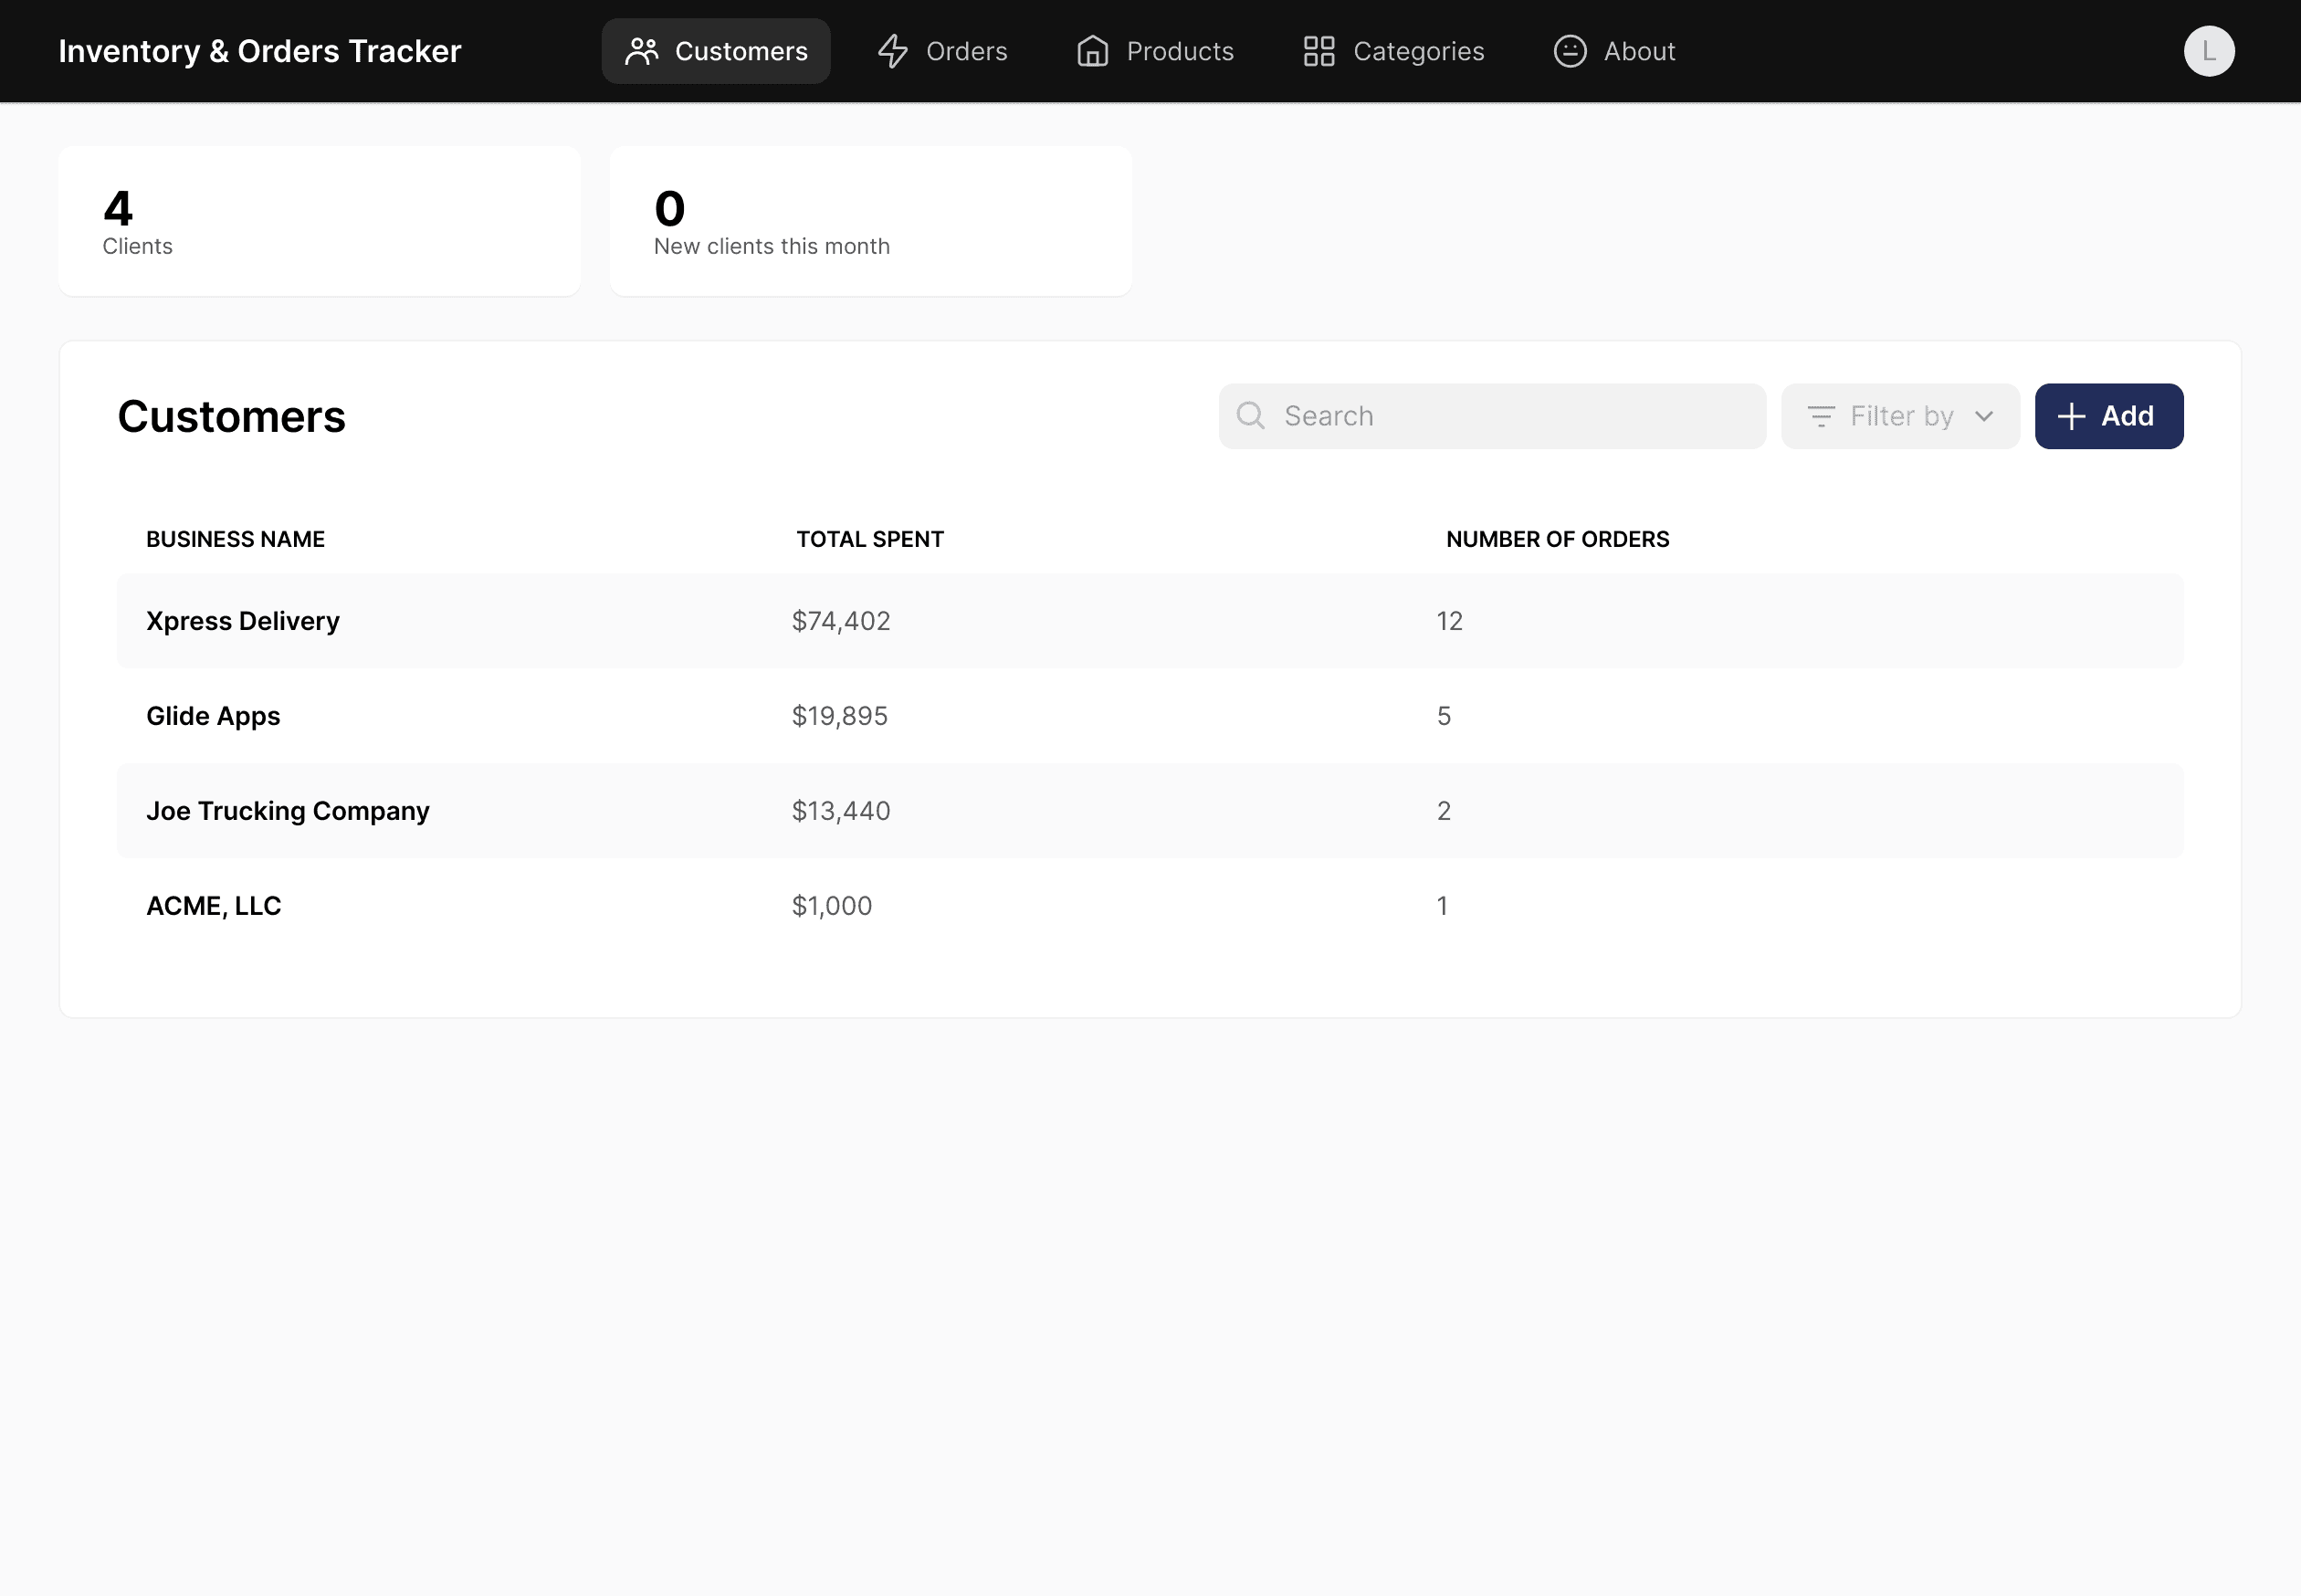Click the Customers section heading
The image size is (2301, 1596).
pos(231,416)
